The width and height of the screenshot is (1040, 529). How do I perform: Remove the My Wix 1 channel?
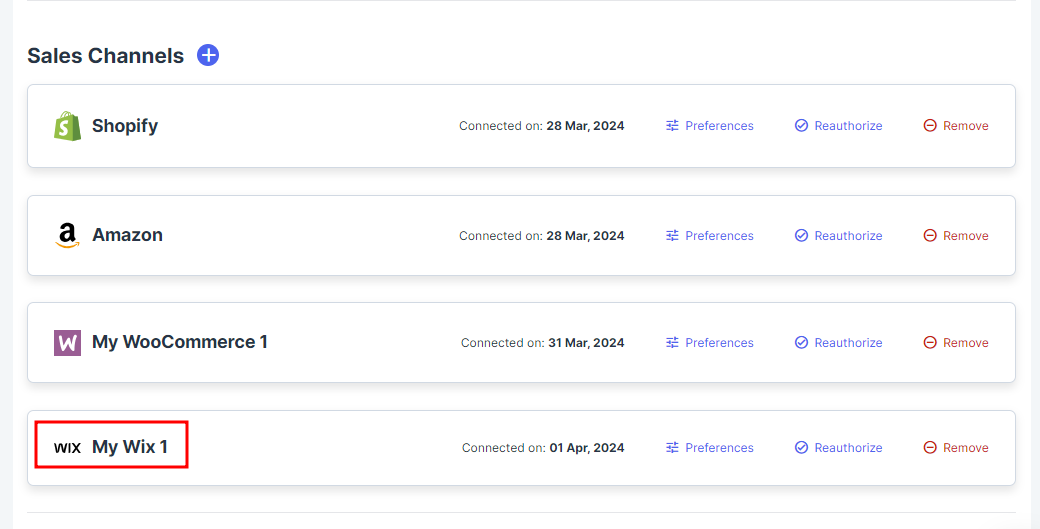tap(956, 448)
